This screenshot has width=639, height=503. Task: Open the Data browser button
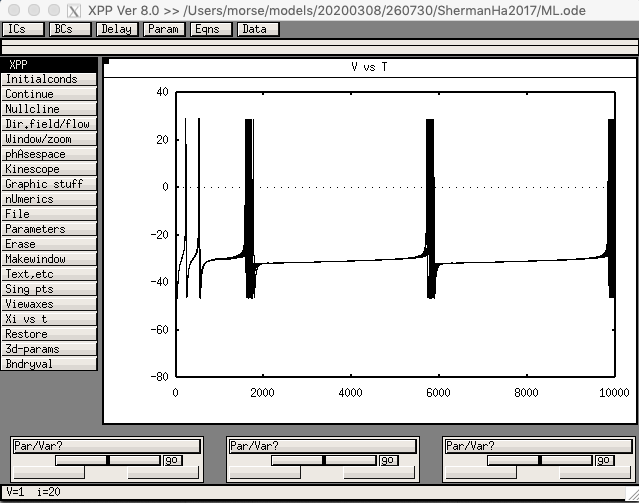coord(258,29)
